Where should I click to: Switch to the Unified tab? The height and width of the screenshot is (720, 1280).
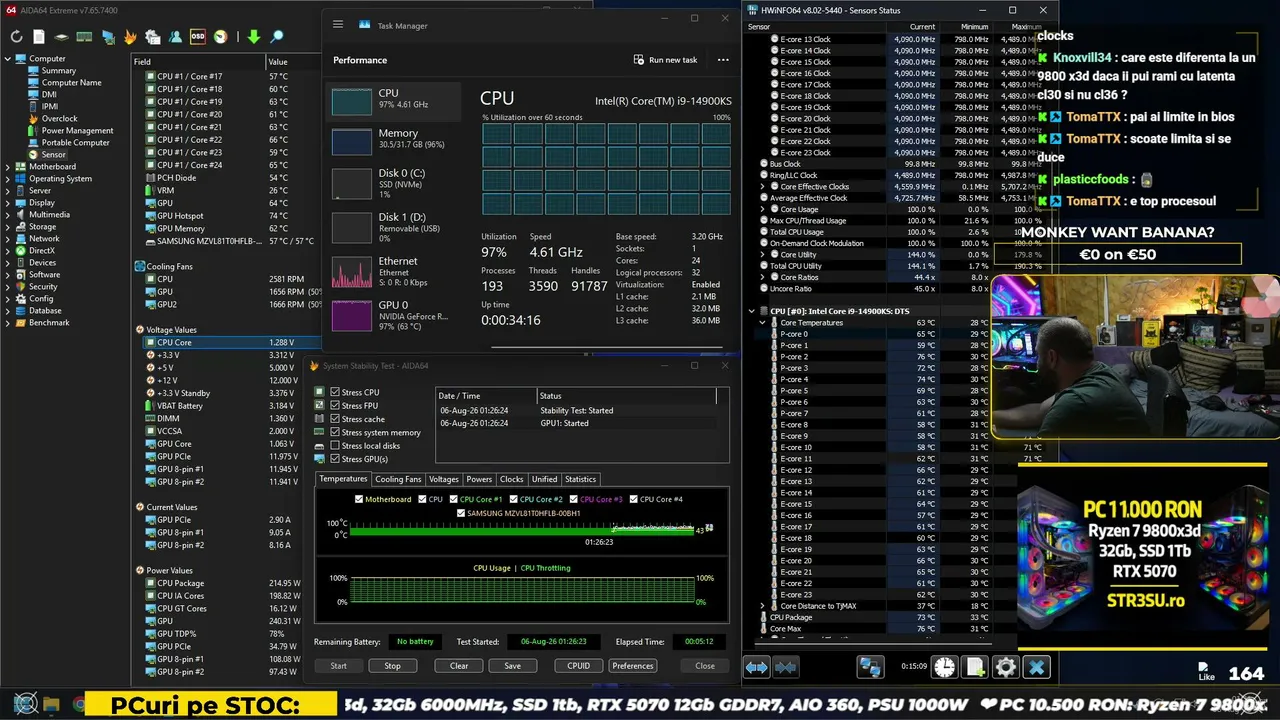click(x=544, y=479)
